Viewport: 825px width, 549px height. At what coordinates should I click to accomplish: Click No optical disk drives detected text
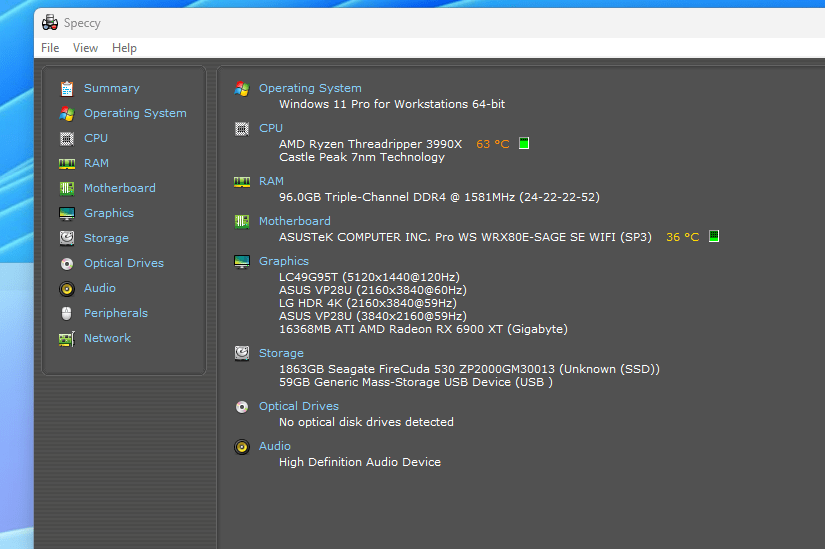[x=366, y=422]
